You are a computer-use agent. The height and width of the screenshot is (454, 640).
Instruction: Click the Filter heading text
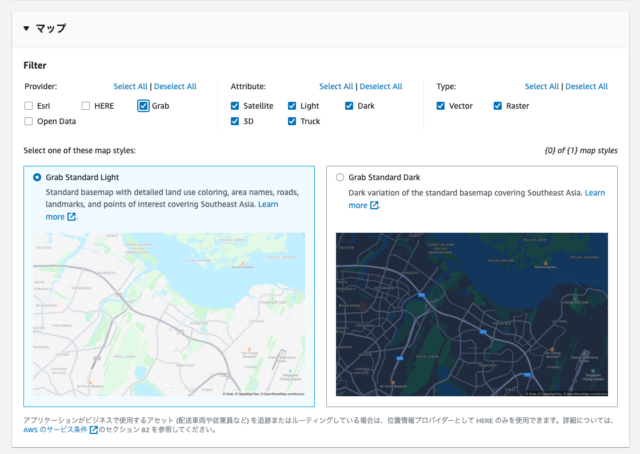(35, 65)
